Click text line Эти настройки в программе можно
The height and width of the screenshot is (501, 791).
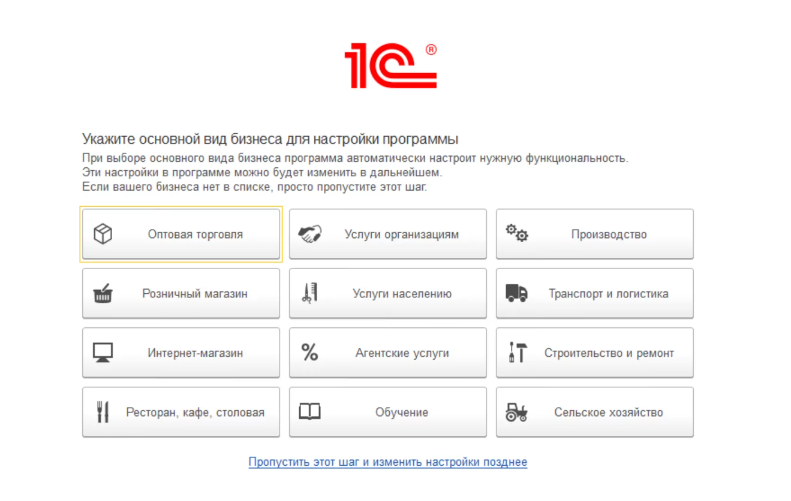point(262,173)
